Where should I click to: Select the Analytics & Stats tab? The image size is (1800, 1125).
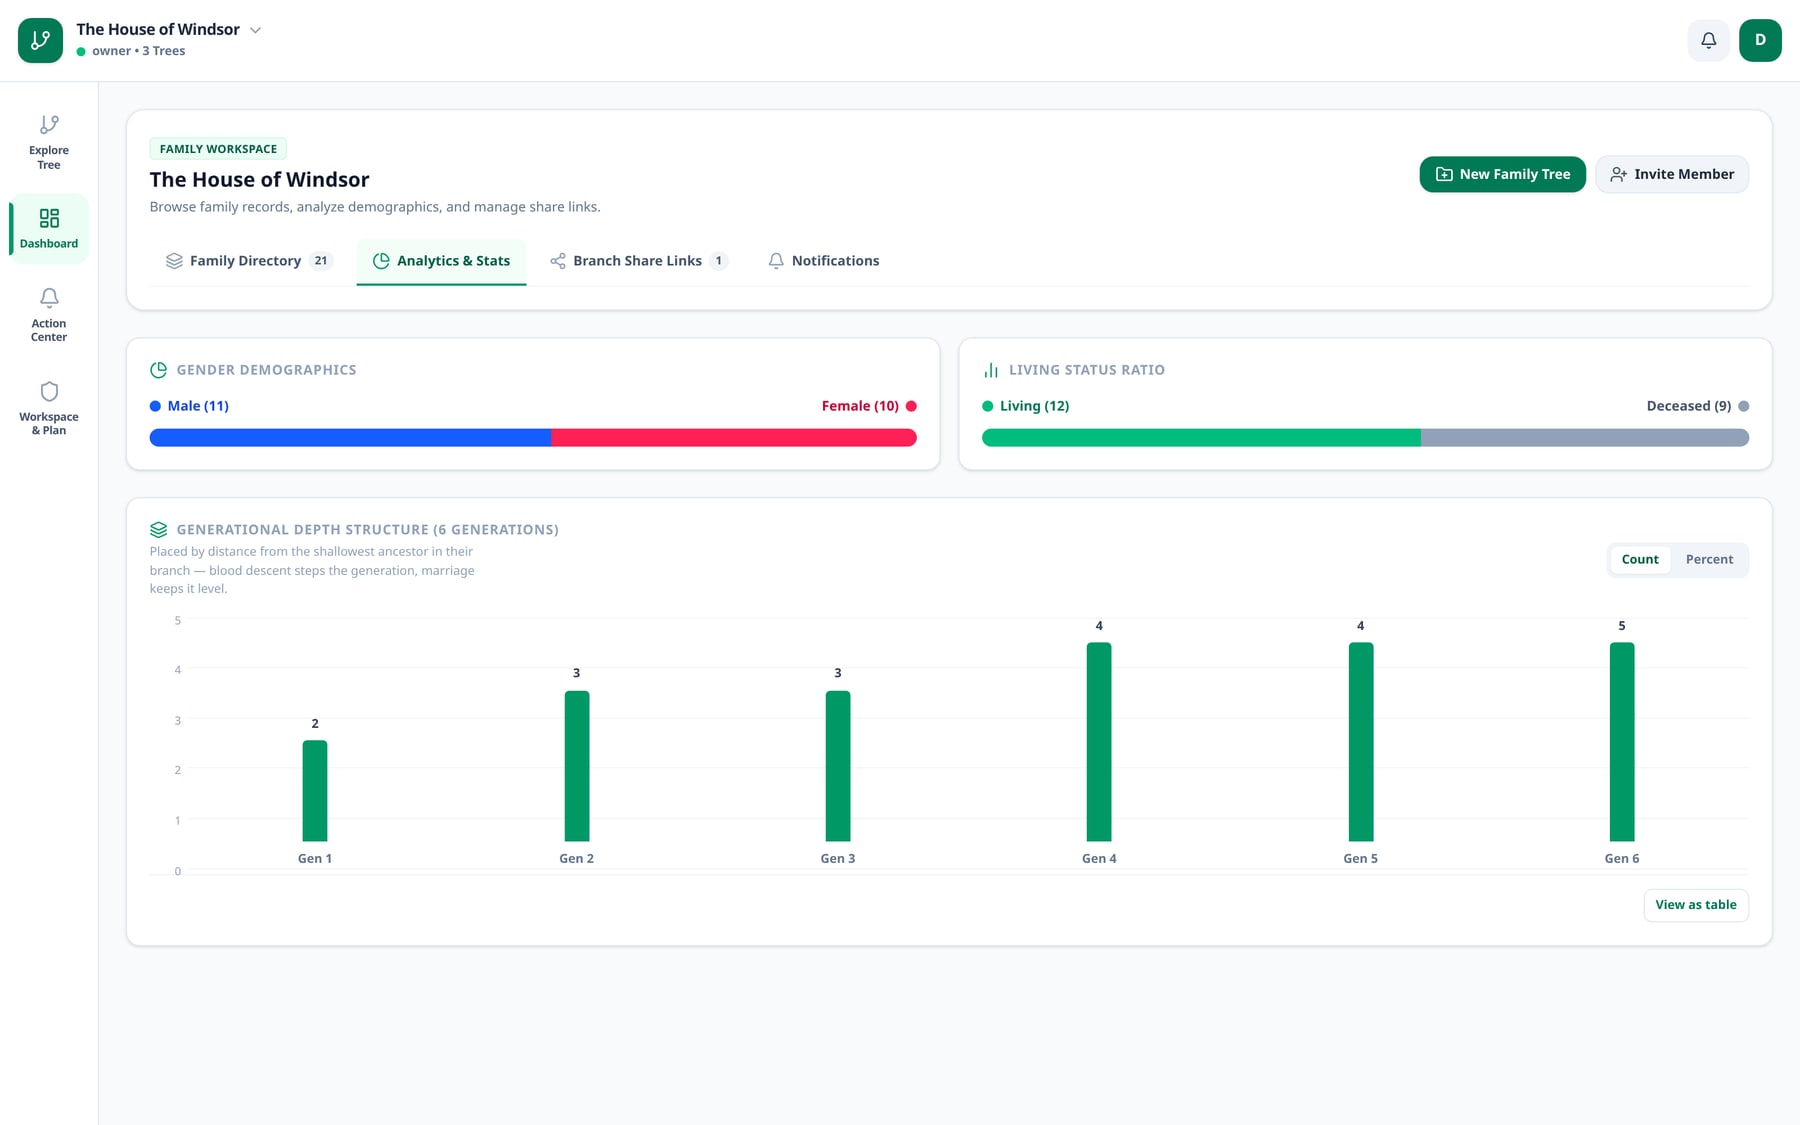tap(441, 261)
